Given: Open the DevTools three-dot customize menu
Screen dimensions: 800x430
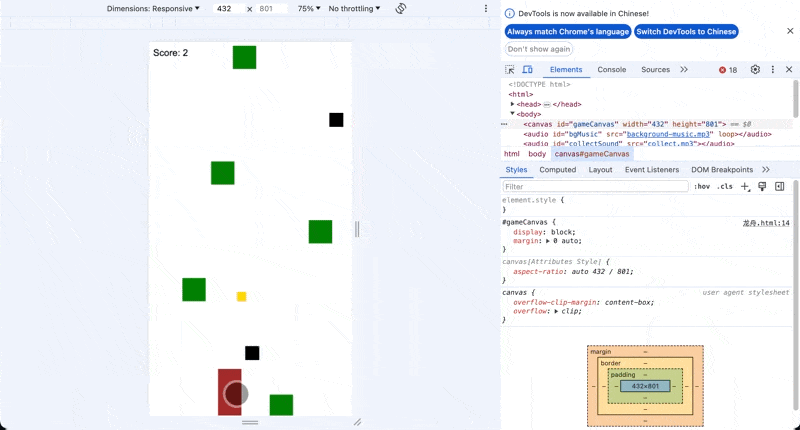Looking at the screenshot, I should 772,70.
